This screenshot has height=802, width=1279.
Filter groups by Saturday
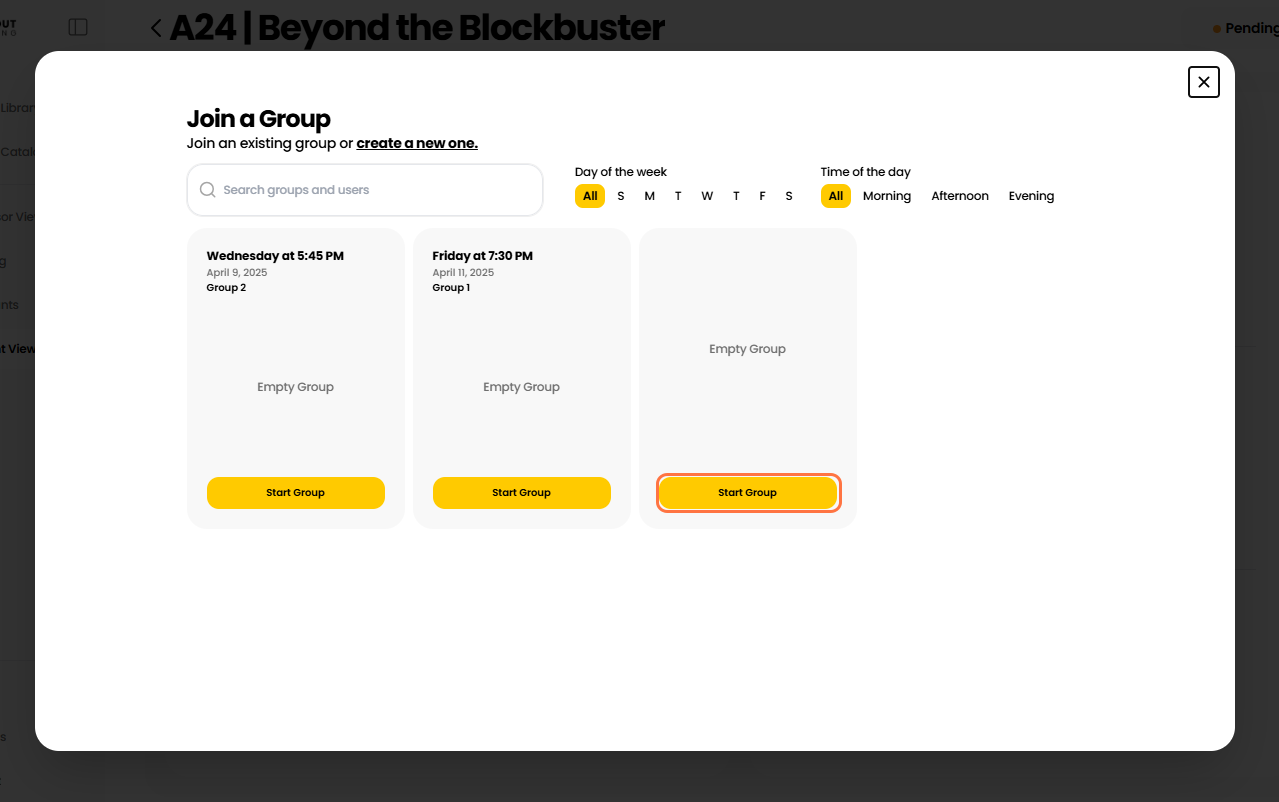point(789,196)
